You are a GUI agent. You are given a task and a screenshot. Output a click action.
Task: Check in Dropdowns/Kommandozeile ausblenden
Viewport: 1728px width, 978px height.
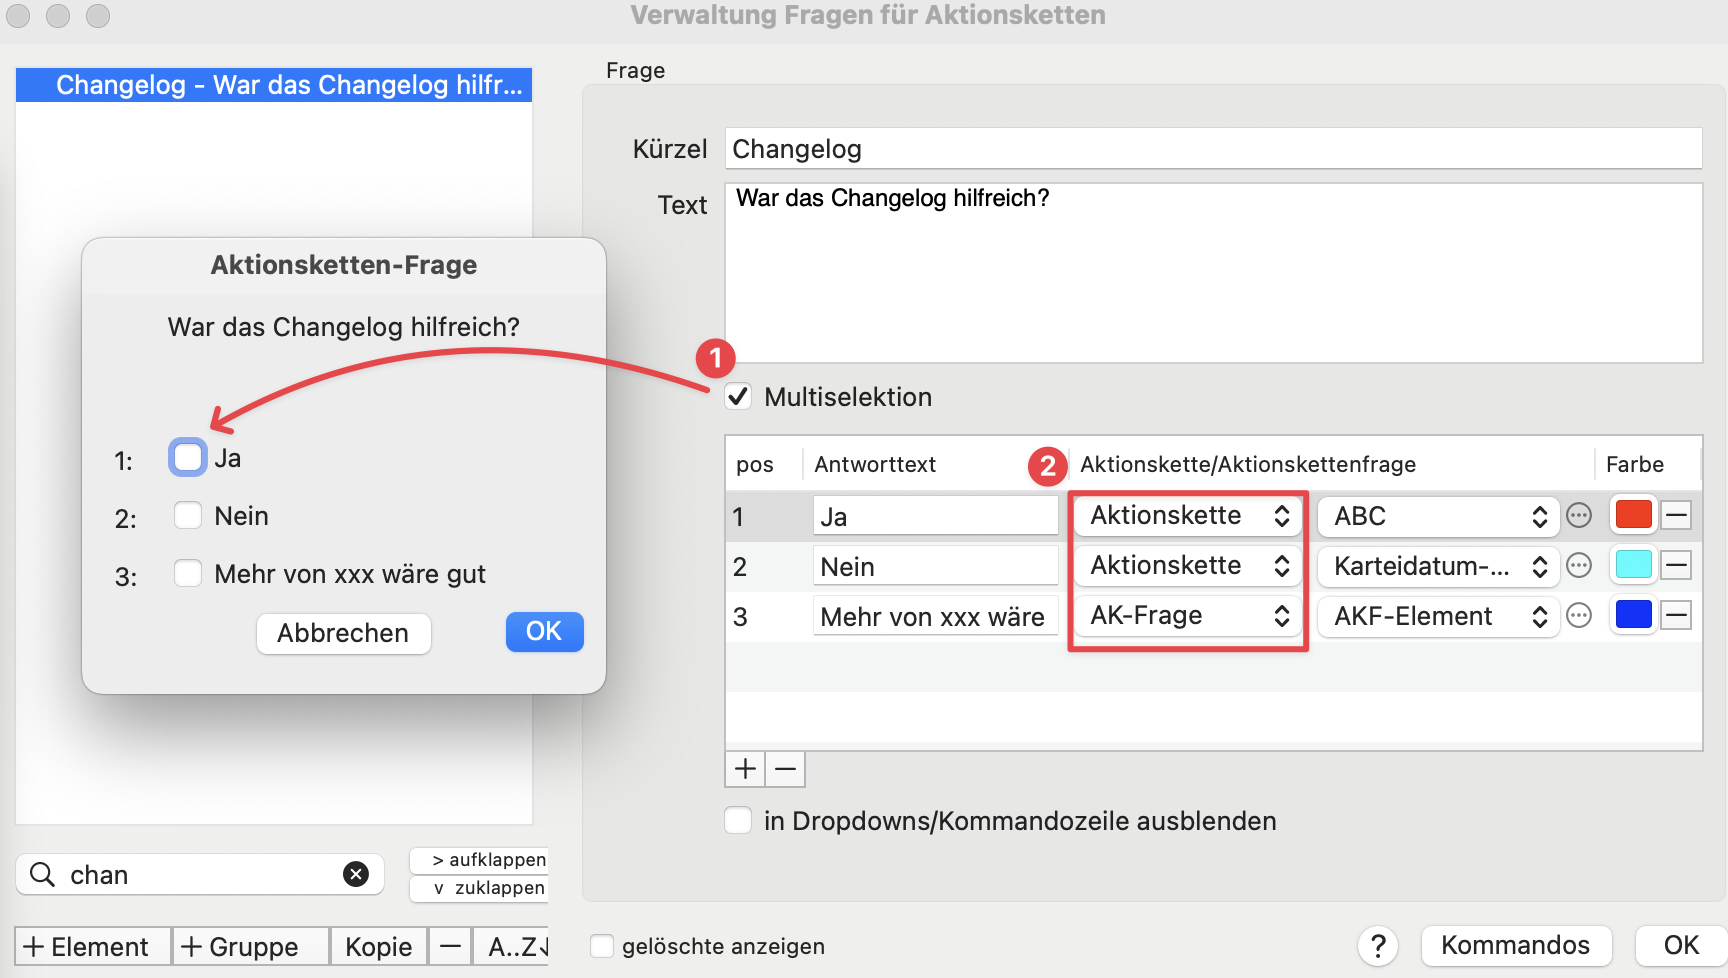point(738,821)
